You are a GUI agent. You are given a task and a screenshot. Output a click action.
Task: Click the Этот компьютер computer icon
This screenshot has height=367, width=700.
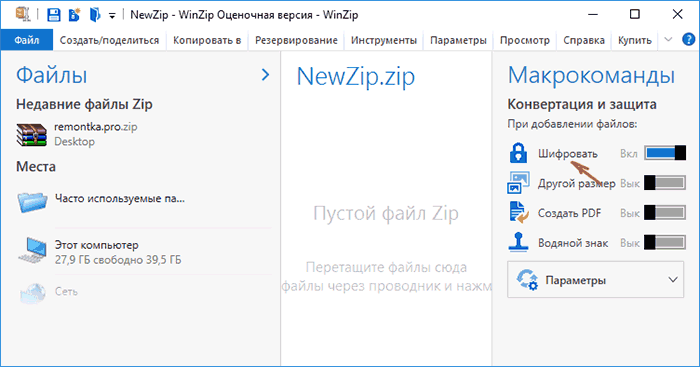pos(32,250)
